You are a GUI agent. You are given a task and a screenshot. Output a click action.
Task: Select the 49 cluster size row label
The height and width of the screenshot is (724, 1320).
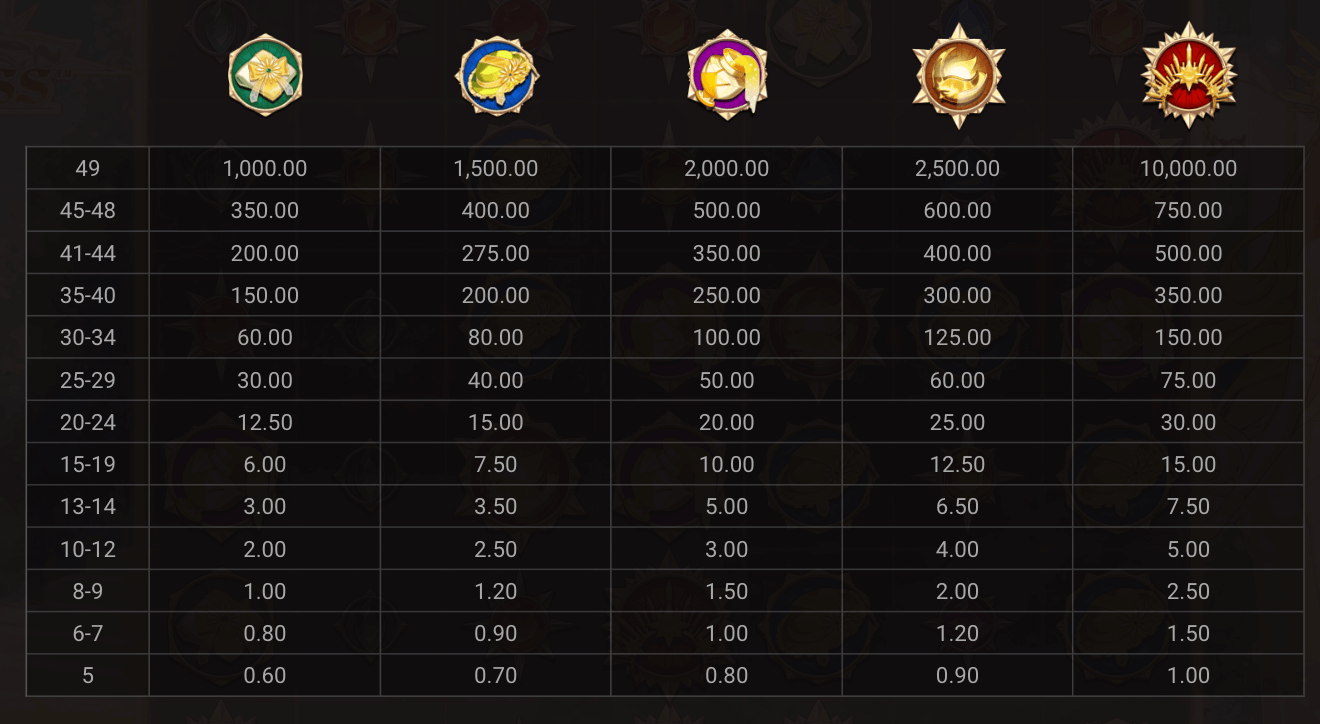tap(88, 169)
